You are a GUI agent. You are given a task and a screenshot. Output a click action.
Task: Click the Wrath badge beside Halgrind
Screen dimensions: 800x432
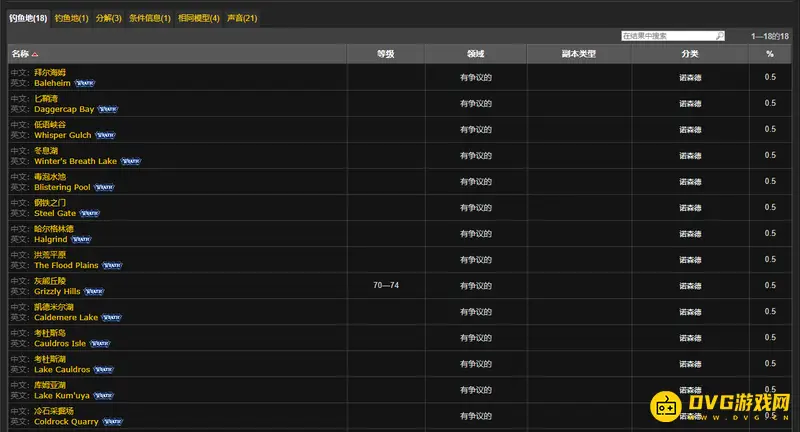click(x=81, y=239)
